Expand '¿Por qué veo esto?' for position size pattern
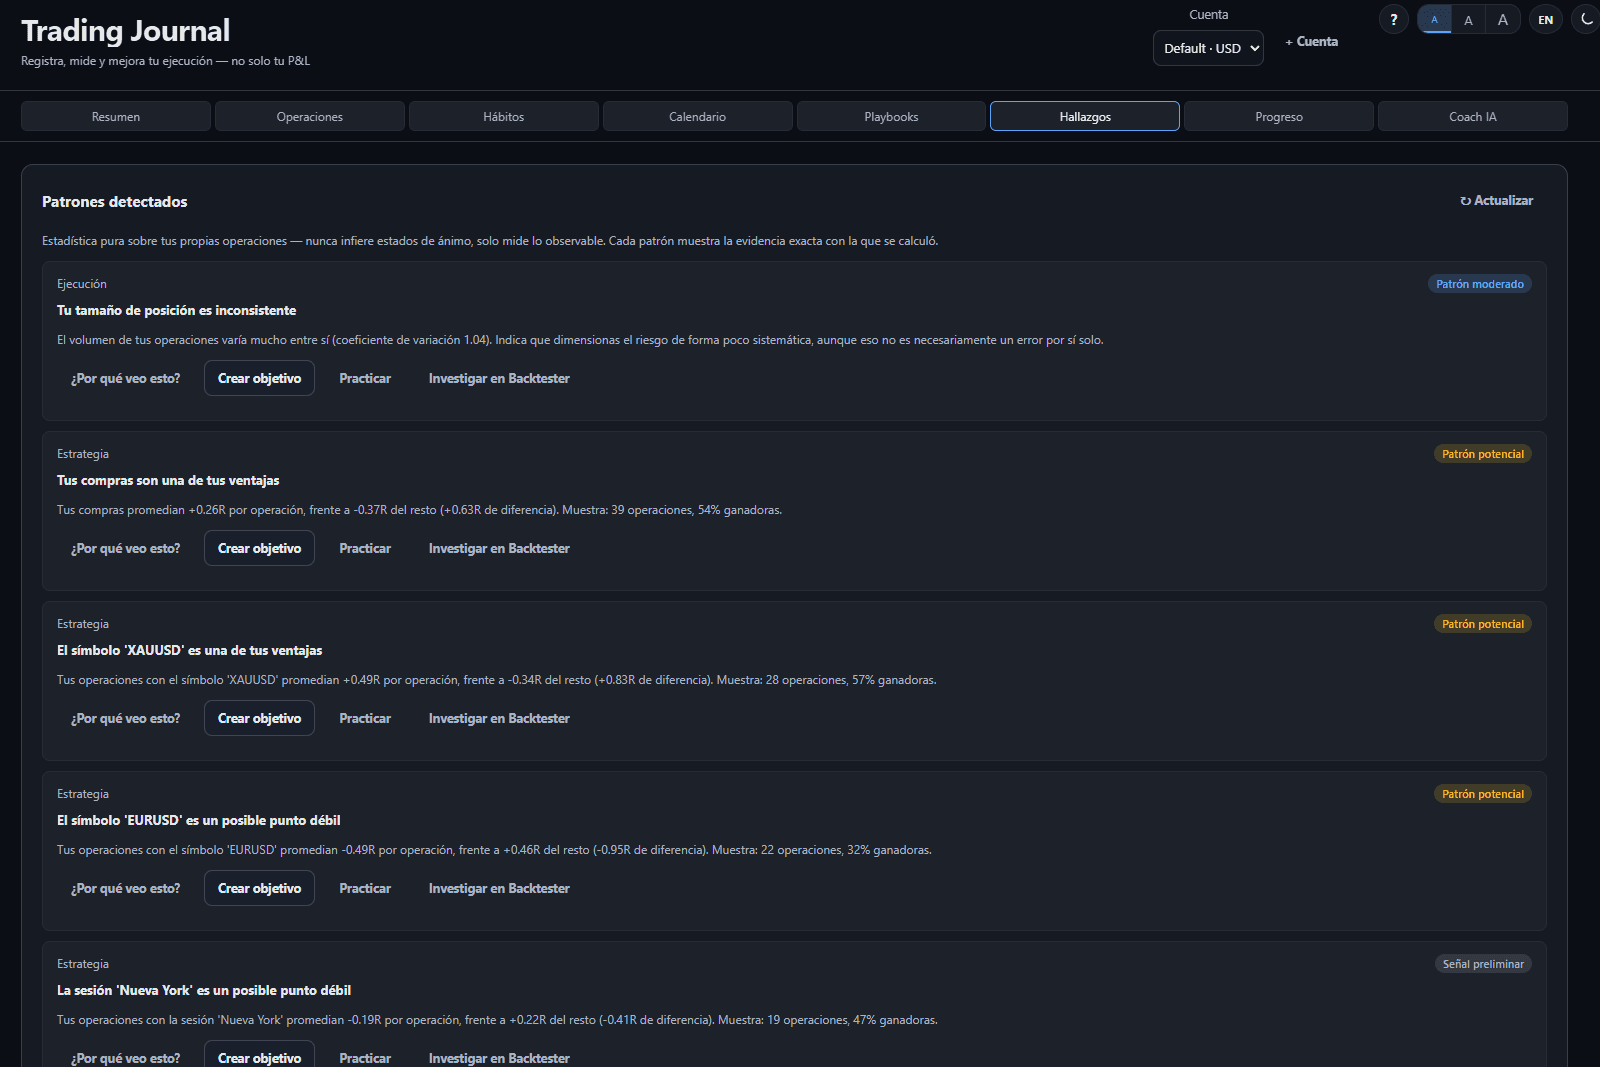This screenshot has width=1600, height=1067. coord(126,378)
